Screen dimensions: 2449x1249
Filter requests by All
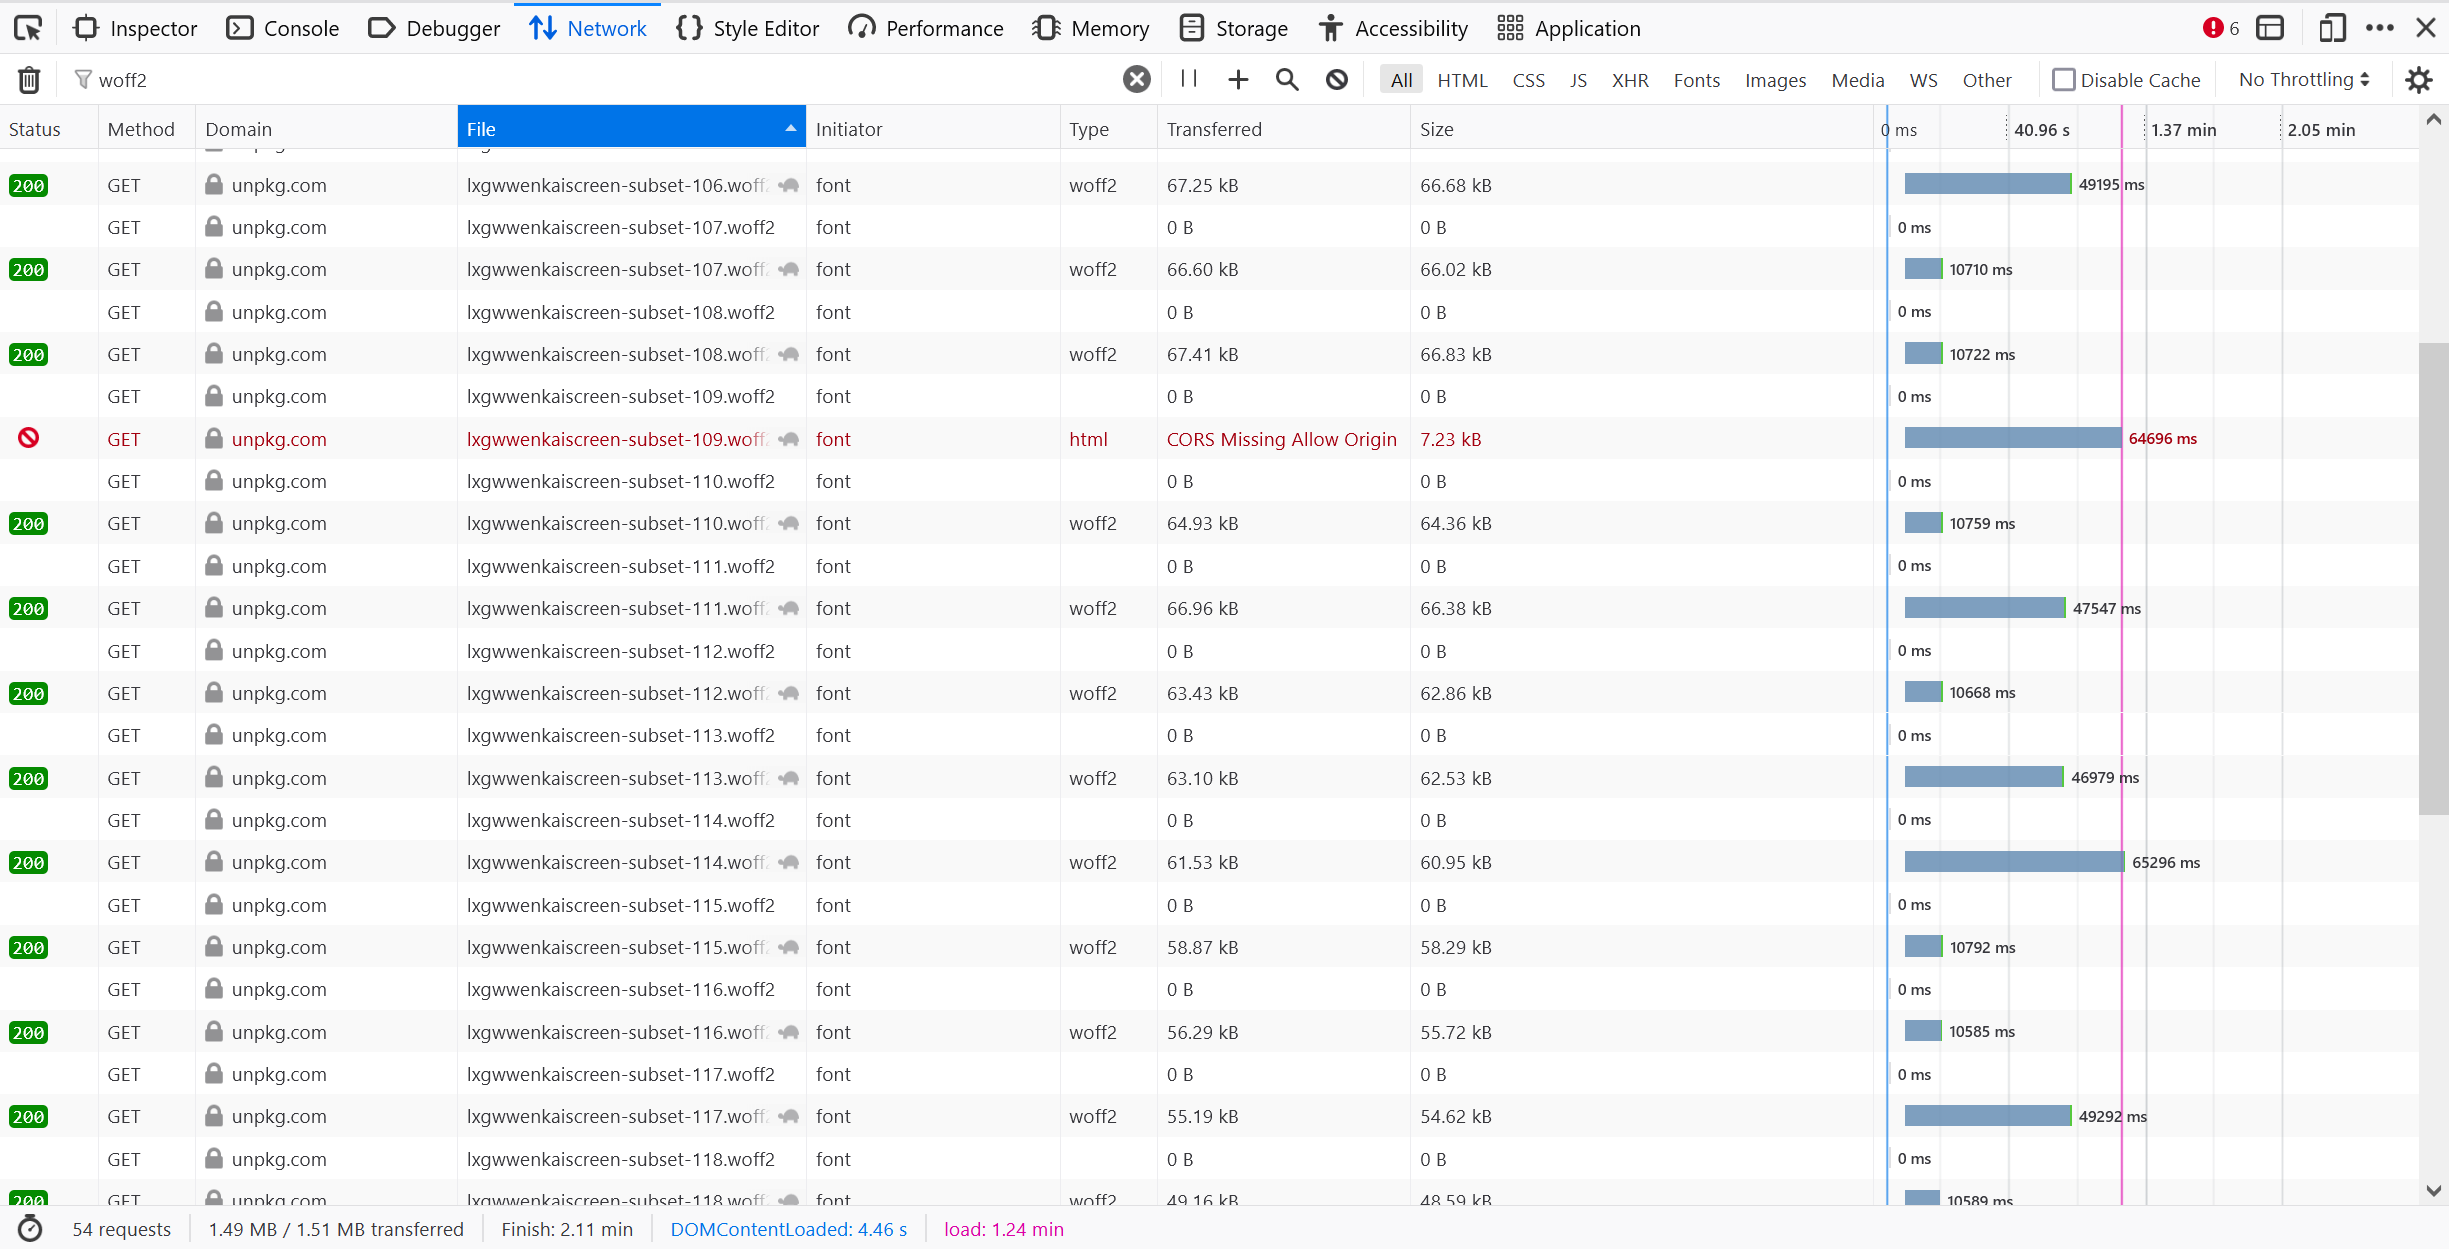tap(1401, 80)
